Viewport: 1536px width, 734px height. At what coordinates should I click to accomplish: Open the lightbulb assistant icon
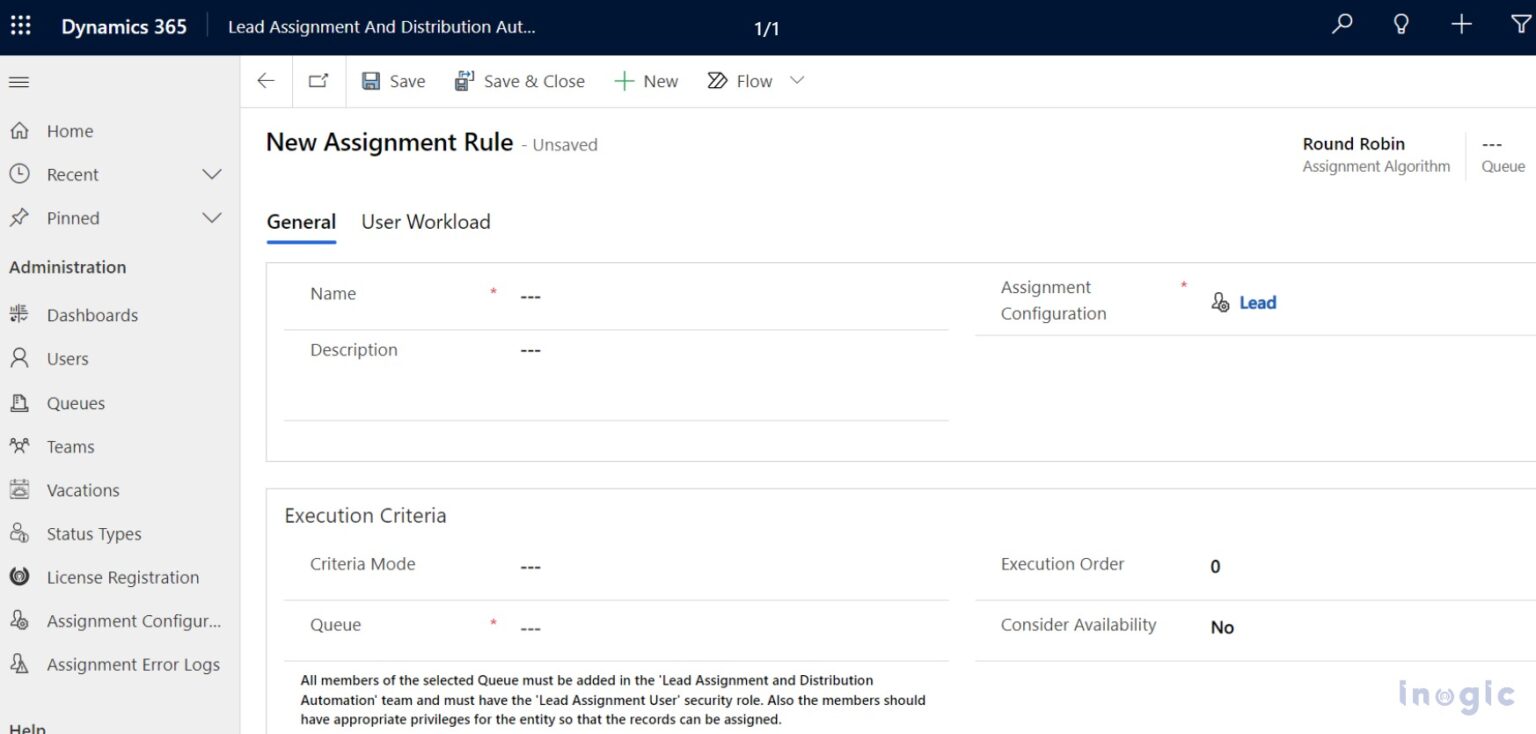pyautogui.click(x=1401, y=25)
